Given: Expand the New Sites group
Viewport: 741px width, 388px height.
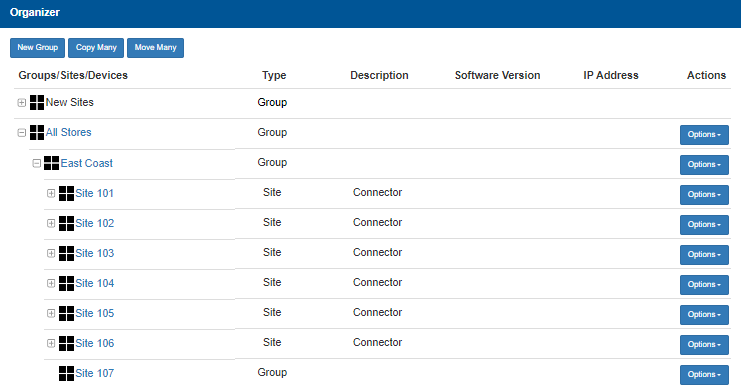Looking at the screenshot, I should point(22,103).
